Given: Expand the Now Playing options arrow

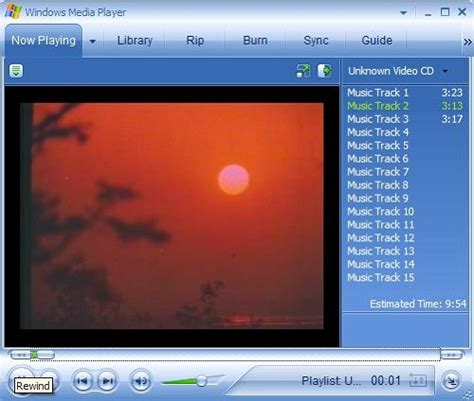Looking at the screenshot, I should [93, 41].
